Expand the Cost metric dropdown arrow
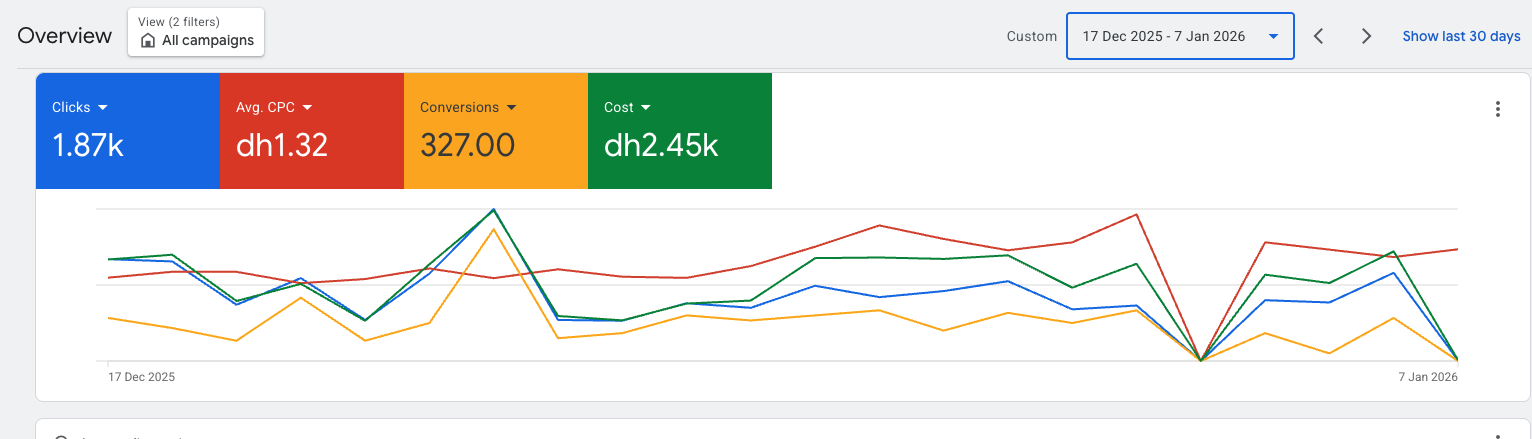The height and width of the screenshot is (439, 1532). 646,107
